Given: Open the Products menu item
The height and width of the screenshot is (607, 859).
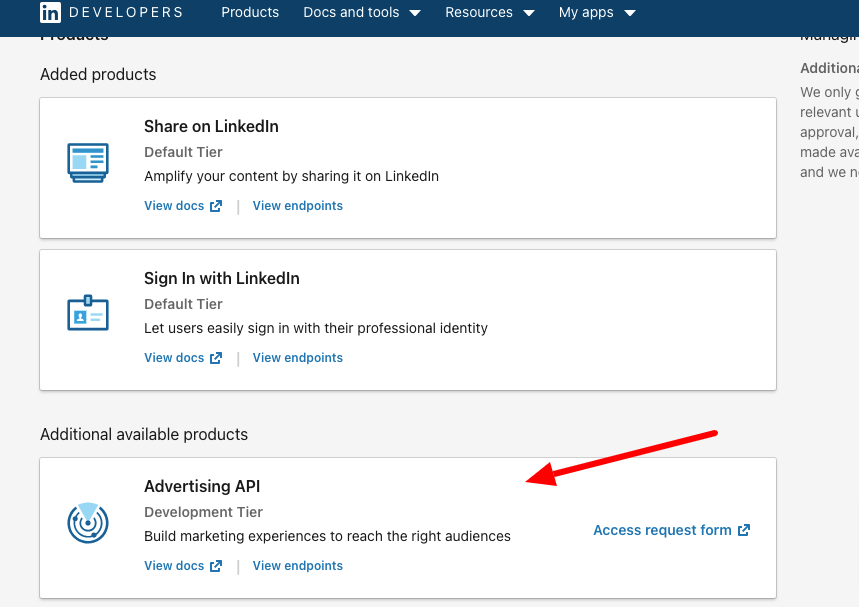Looking at the screenshot, I should pos(250,12).
